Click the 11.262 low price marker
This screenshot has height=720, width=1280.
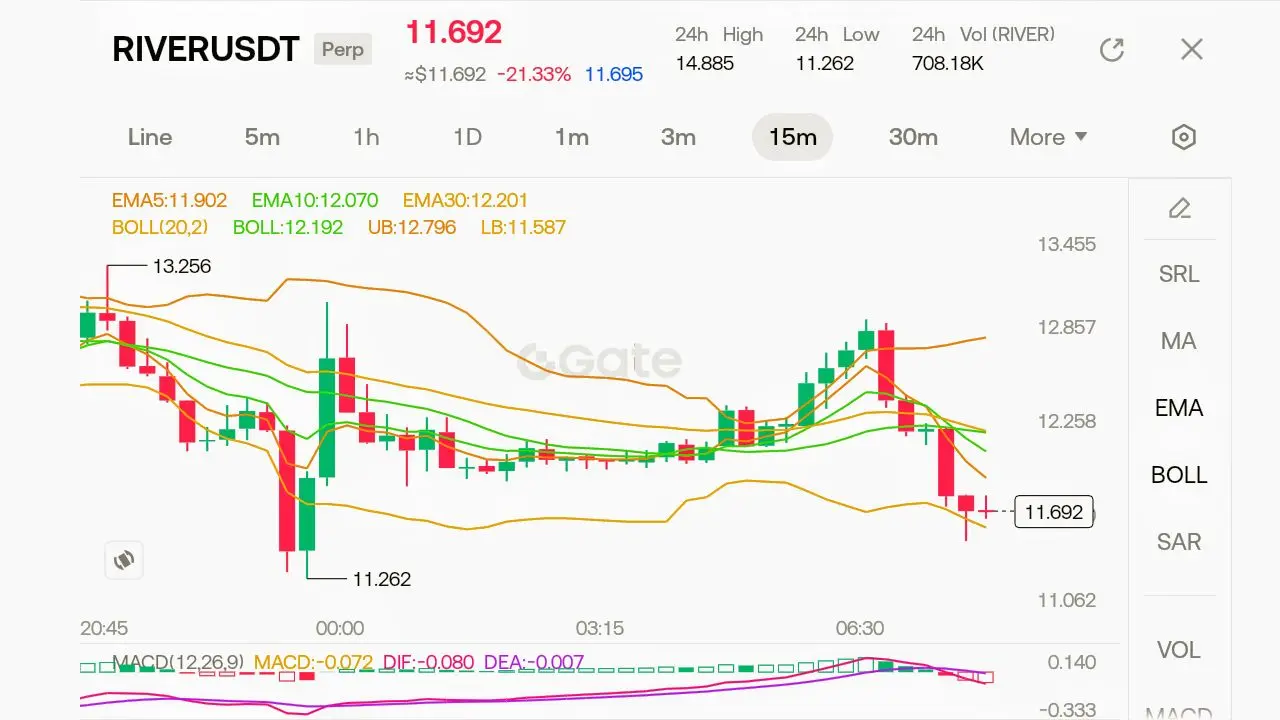click(382, 579)
